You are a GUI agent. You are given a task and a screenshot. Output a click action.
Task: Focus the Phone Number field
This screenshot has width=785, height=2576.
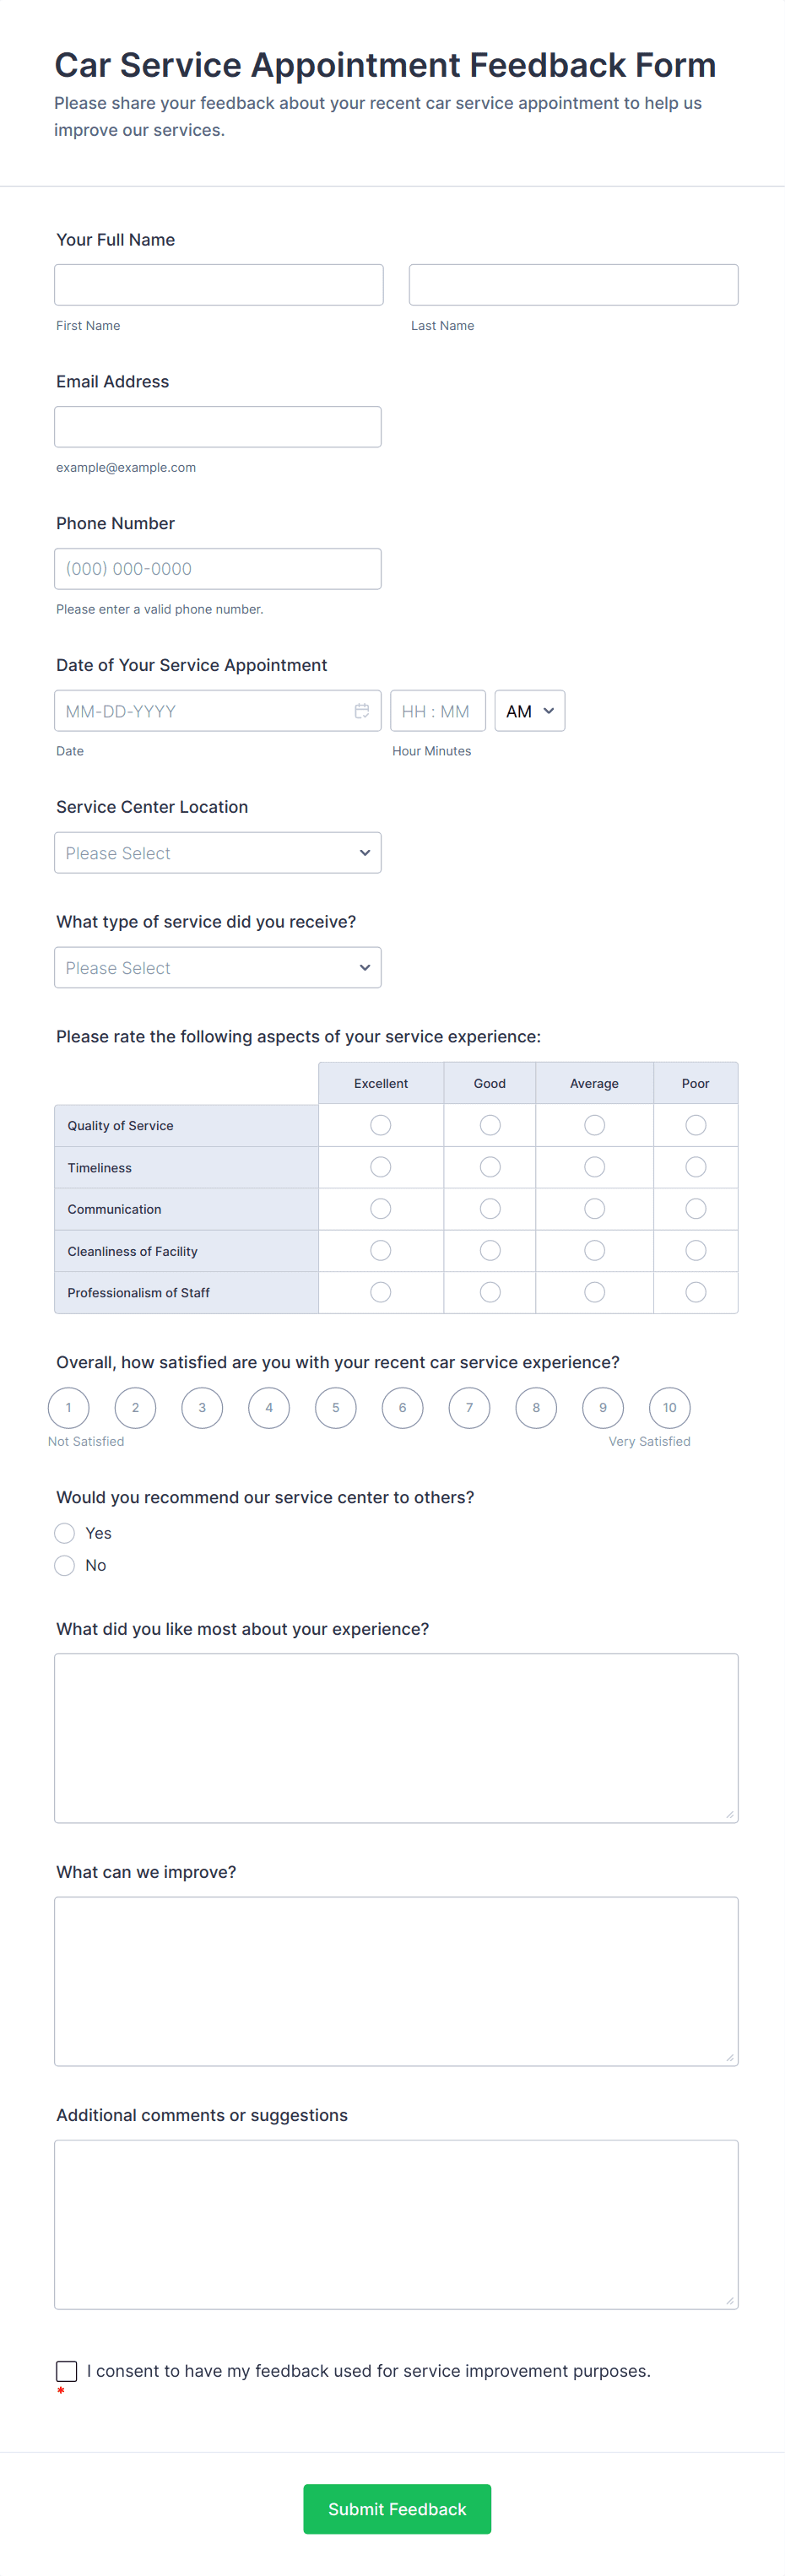tap(218, 569)
